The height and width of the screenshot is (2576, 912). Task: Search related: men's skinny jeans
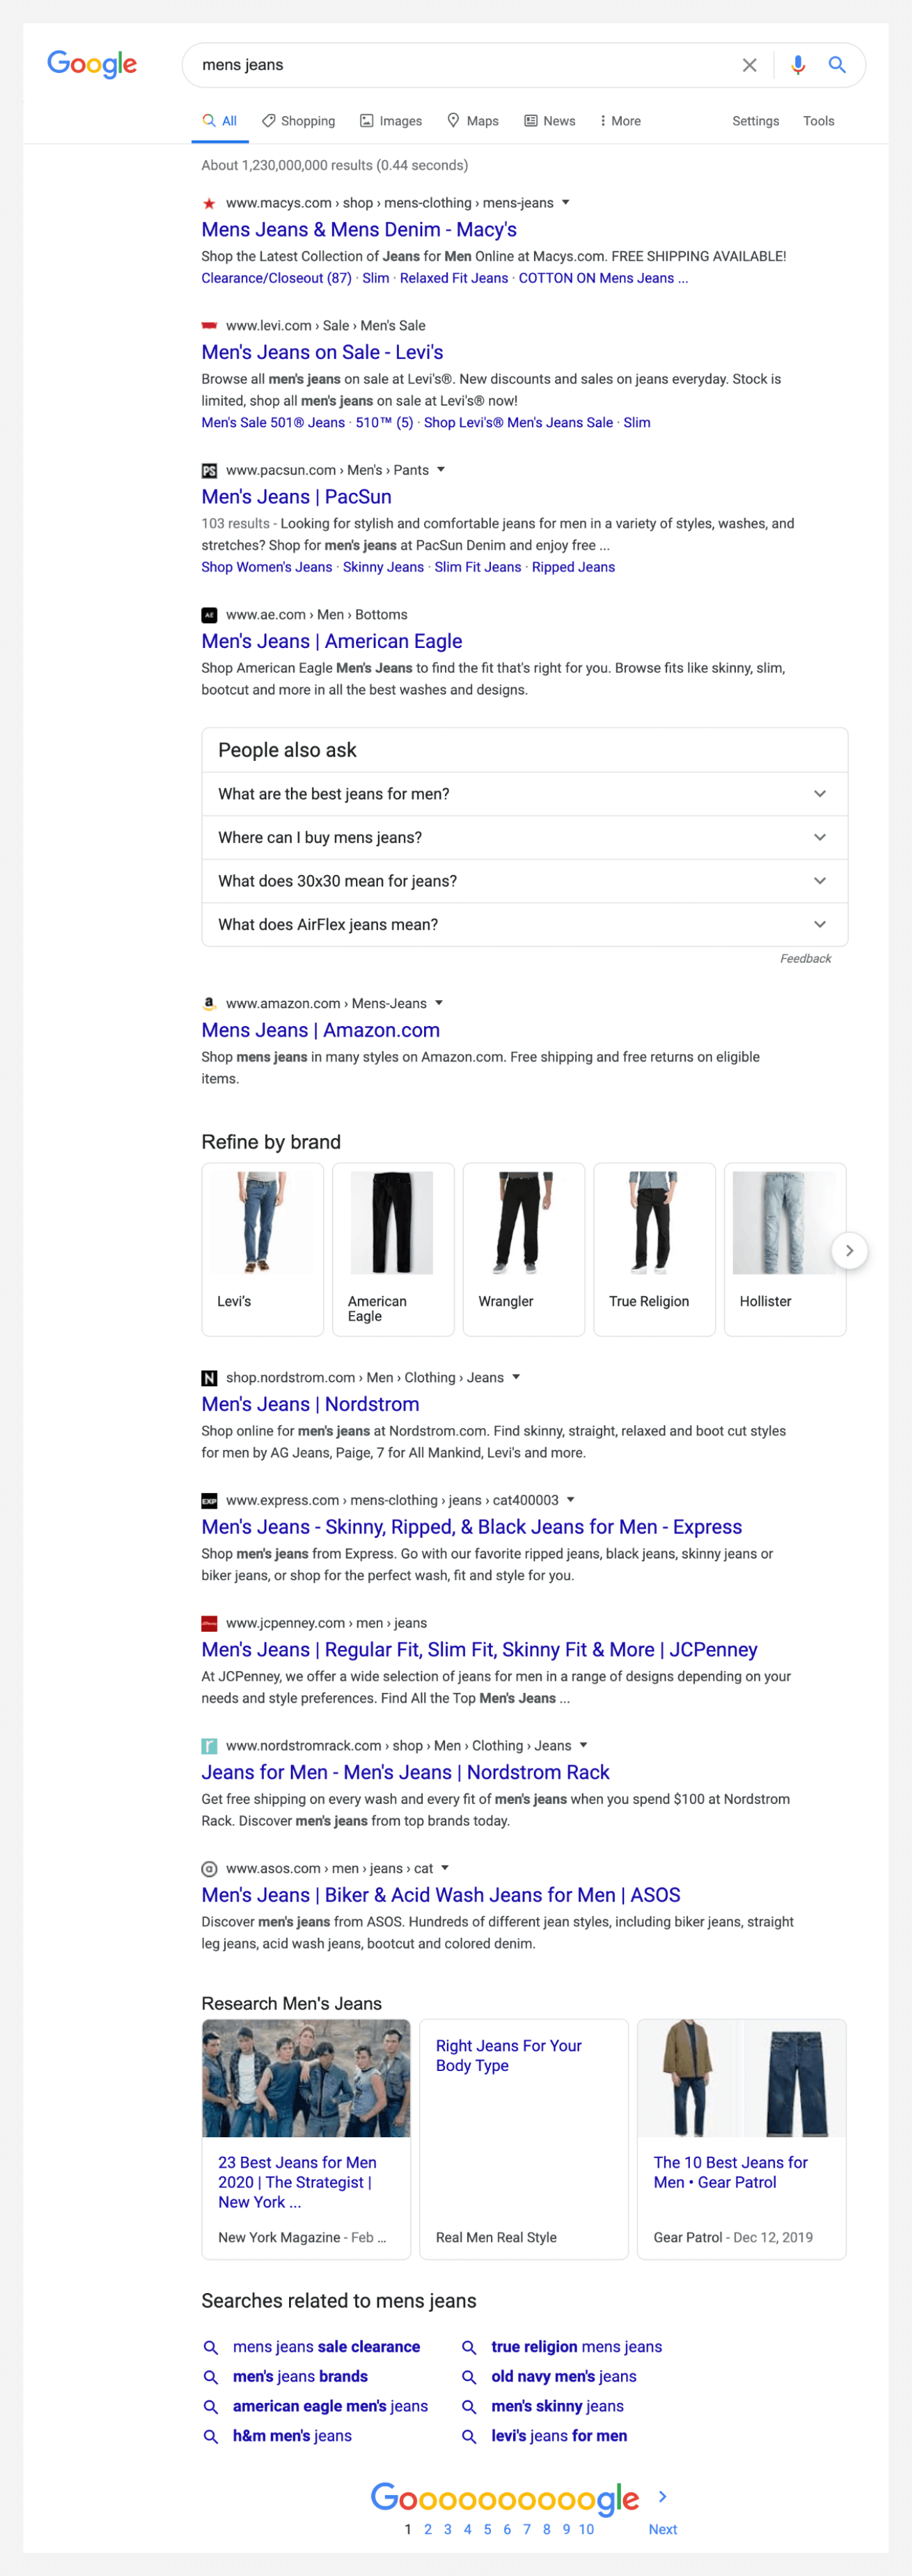pyautogui.click(x=557, y=2406)
